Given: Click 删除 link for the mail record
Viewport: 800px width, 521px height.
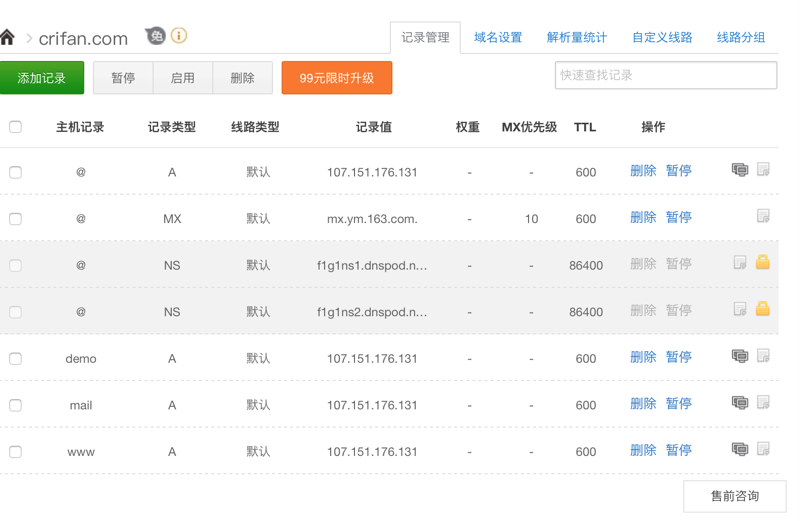Looking at the screenshot, I should pyautogui.click(x=643, y=404).
